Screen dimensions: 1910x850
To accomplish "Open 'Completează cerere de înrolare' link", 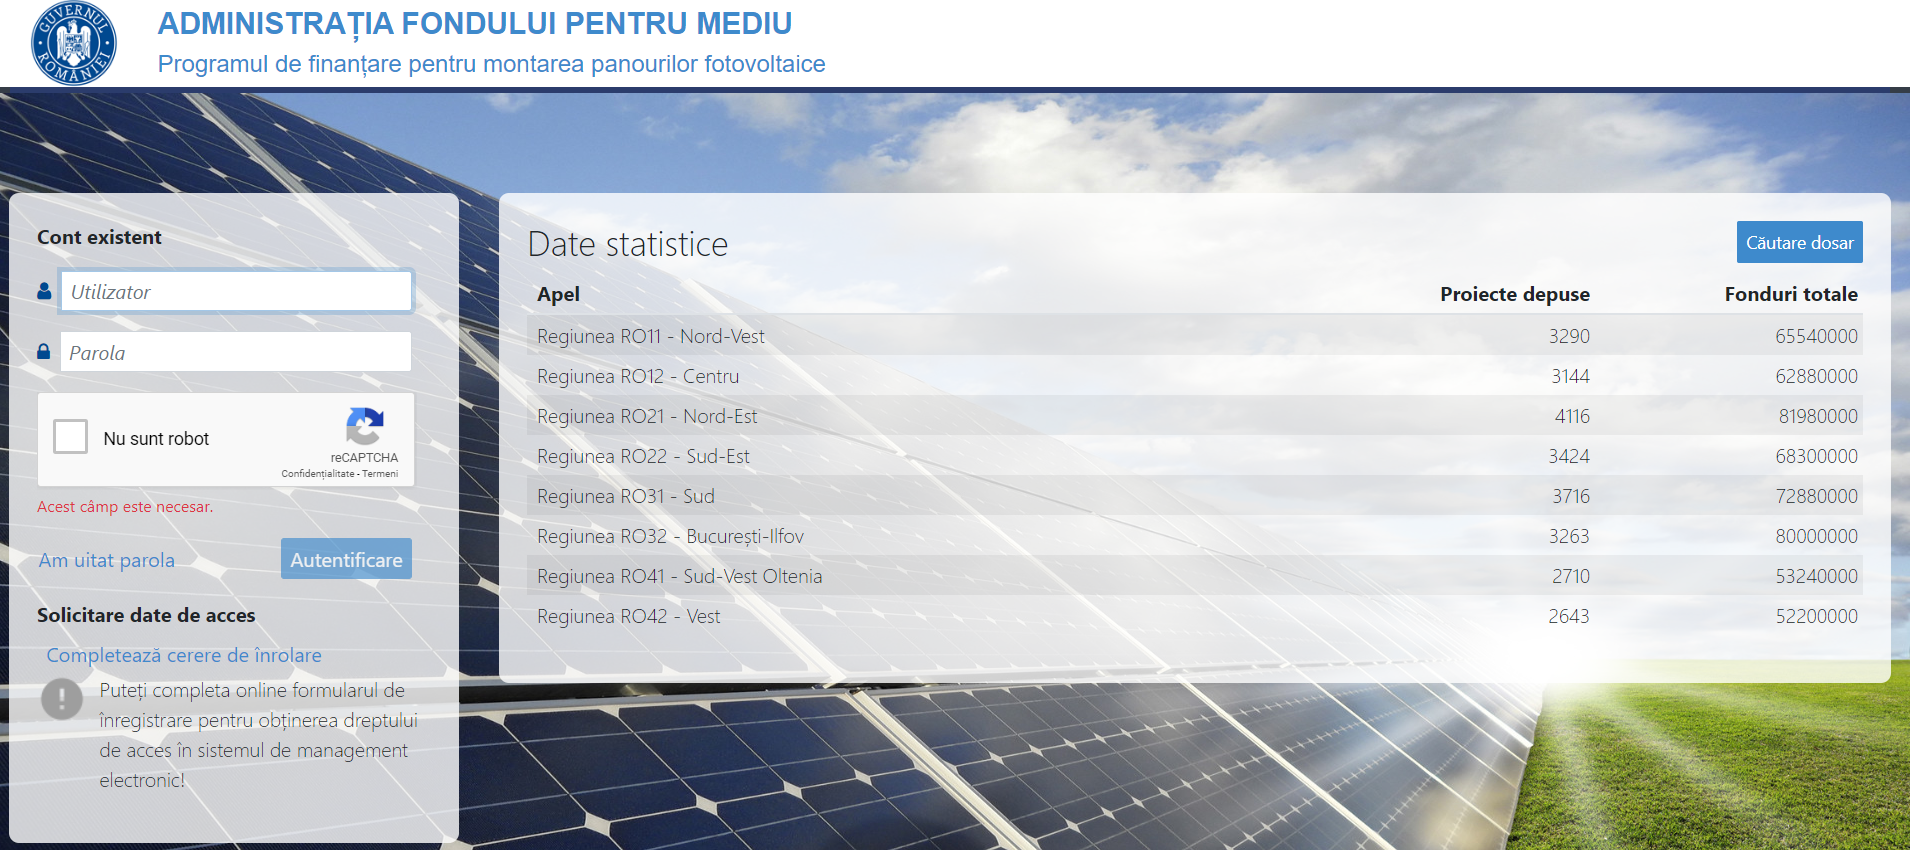I will (x=184, y=655).
